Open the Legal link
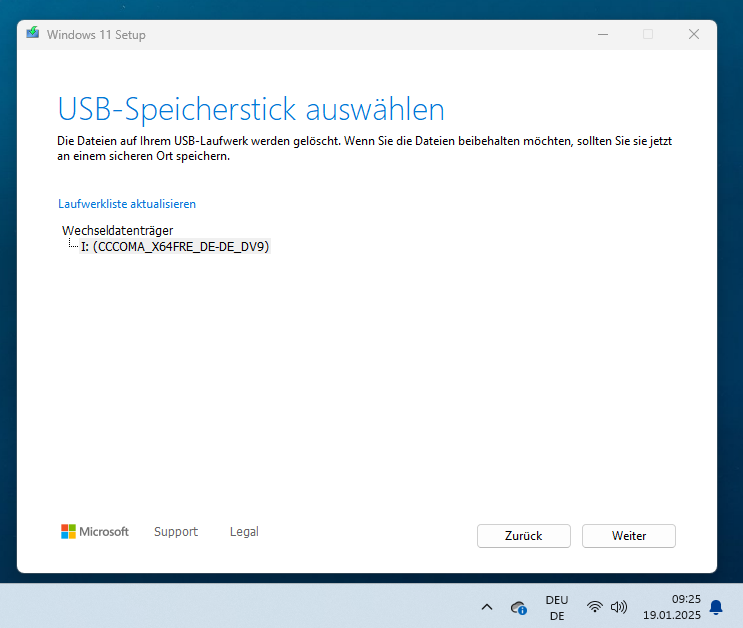 (244, 532)
